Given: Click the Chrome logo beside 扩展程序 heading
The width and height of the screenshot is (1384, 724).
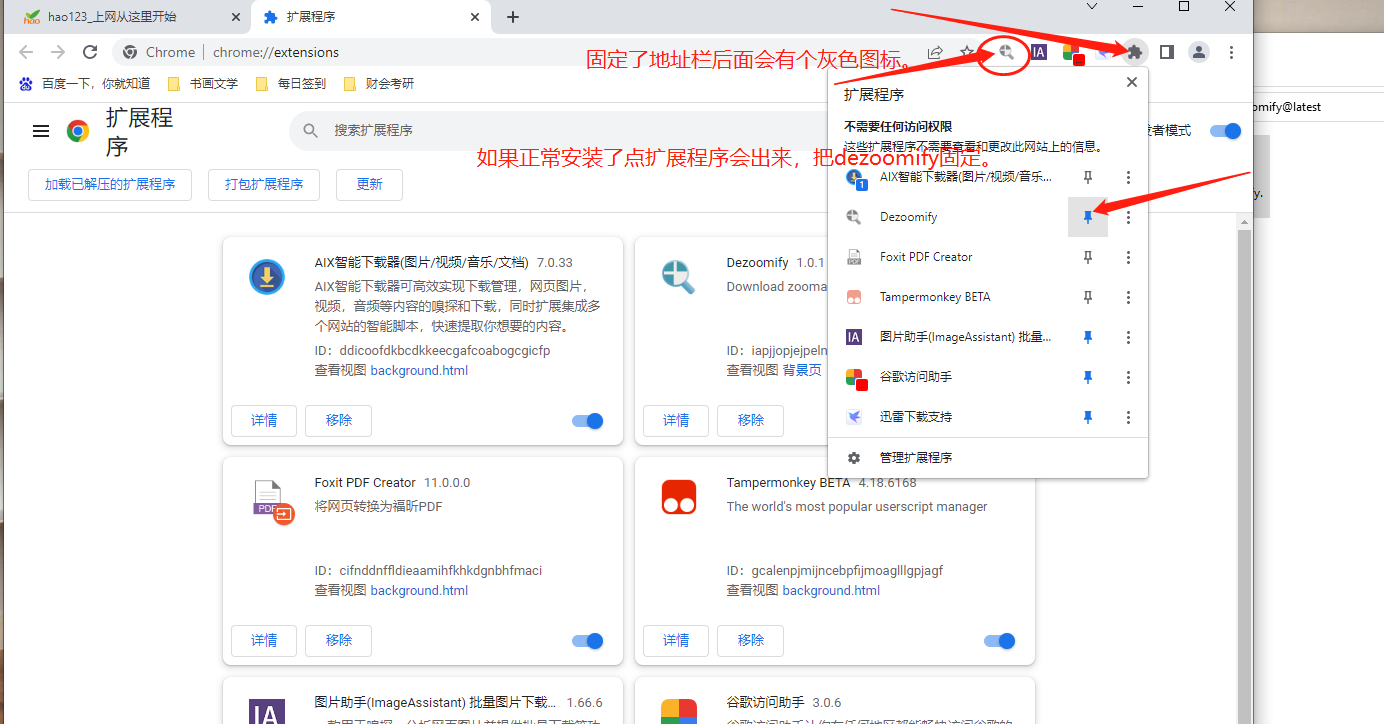Looking at the screenshot, I should [x=78, y=131].
